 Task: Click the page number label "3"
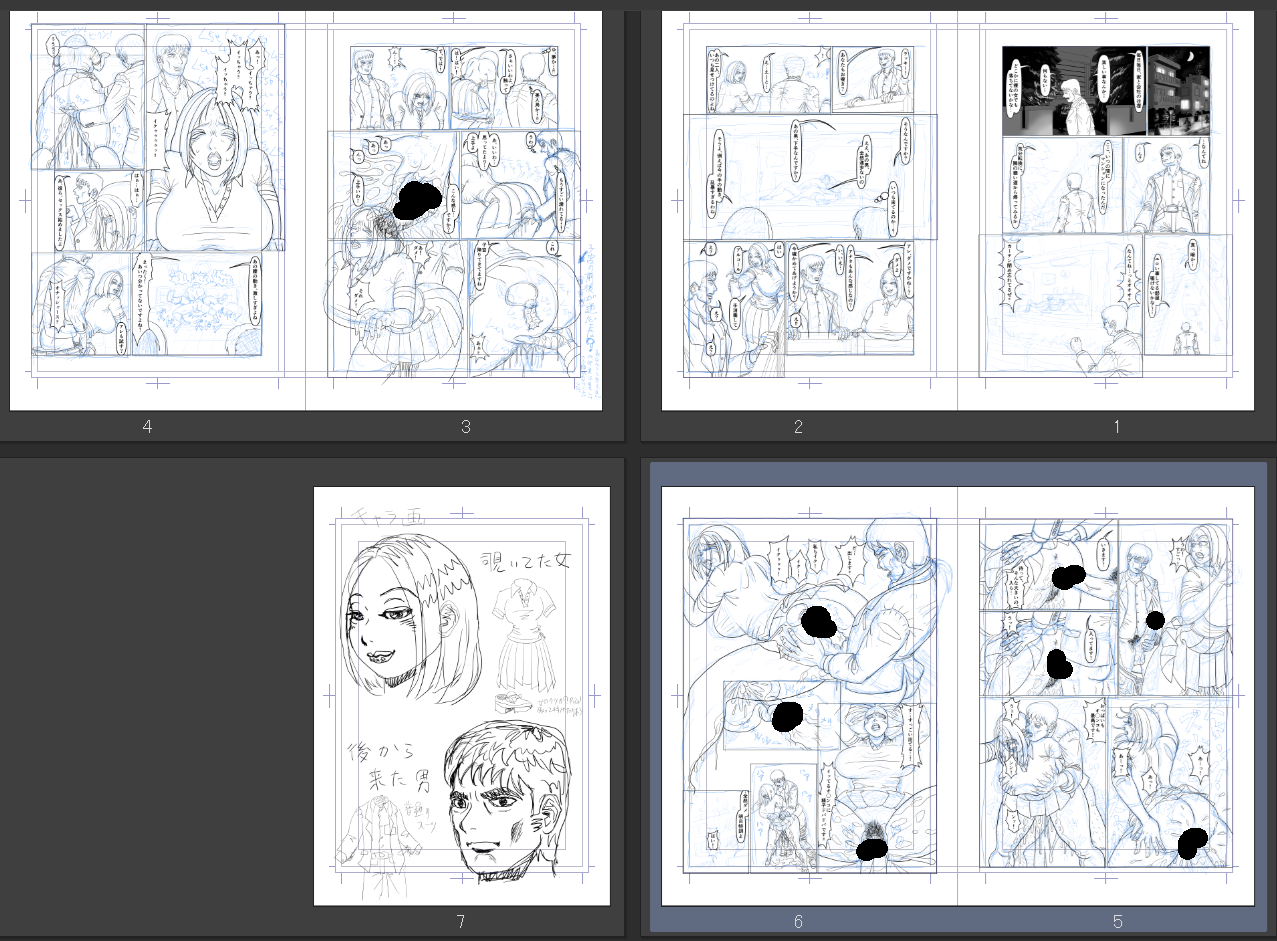(x=465, y=427)
